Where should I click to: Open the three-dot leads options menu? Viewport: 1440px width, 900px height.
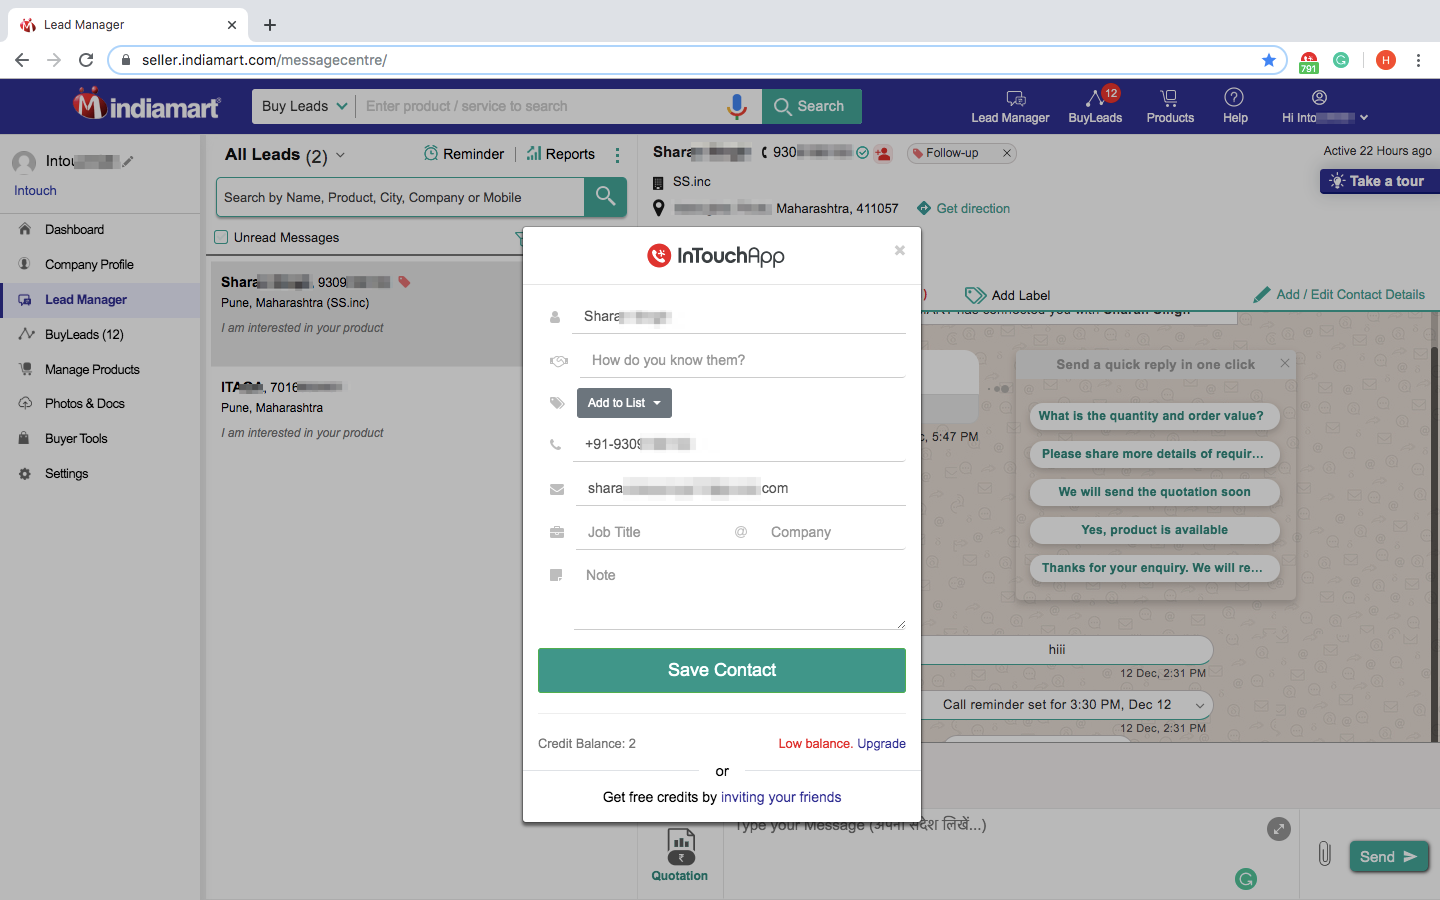617,155
